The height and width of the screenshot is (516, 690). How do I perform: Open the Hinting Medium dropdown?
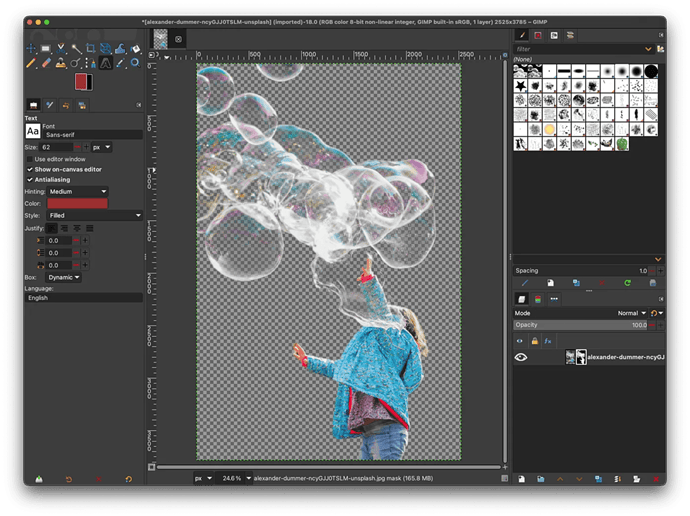pos(77,191)
